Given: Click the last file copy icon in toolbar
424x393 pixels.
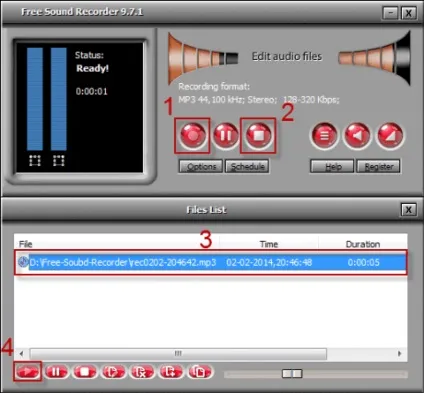Looking at the screenshot, I should (x=199, y=371).
